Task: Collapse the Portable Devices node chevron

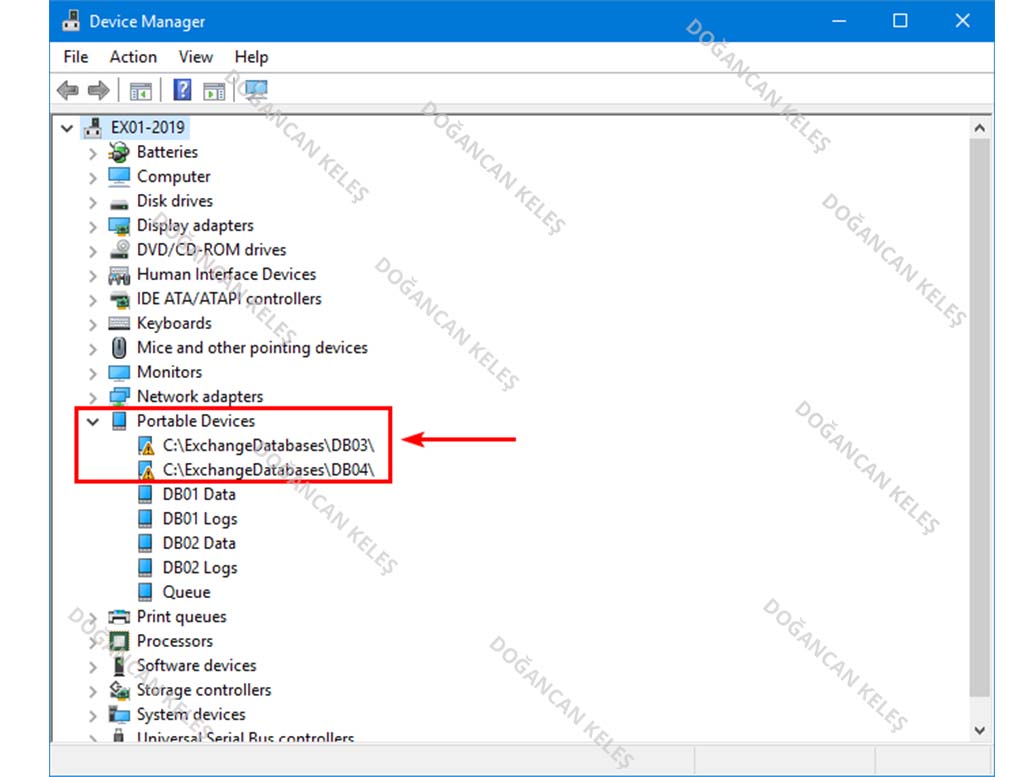Action: tap(93, 422)
